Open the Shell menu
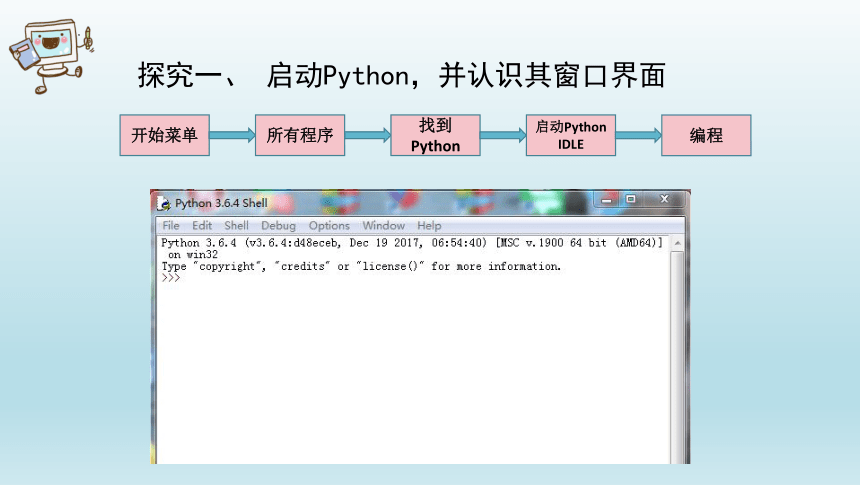Screen dimensions: 860x485 pos(236,225)
